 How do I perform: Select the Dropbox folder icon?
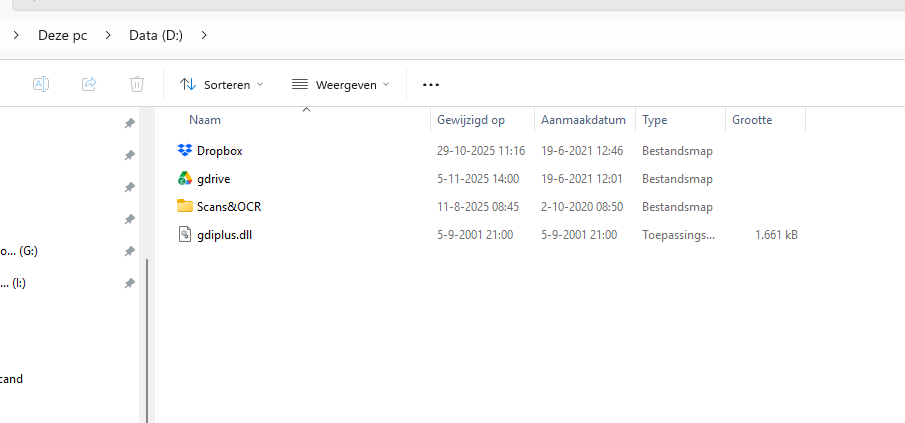tap(185, 151)
